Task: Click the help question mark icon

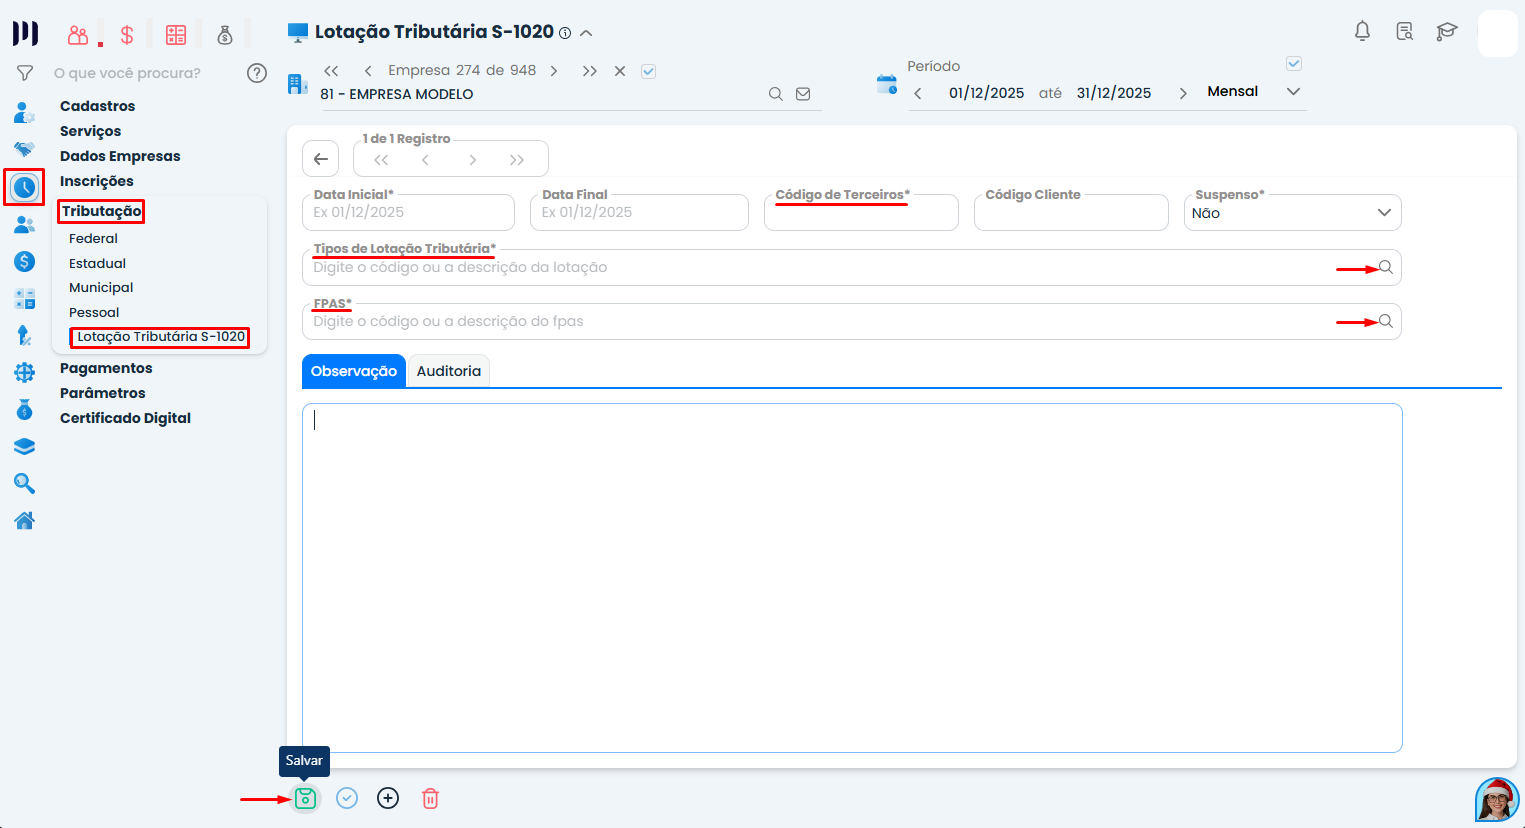Action: pyautogui.click(x=257, y=73)
